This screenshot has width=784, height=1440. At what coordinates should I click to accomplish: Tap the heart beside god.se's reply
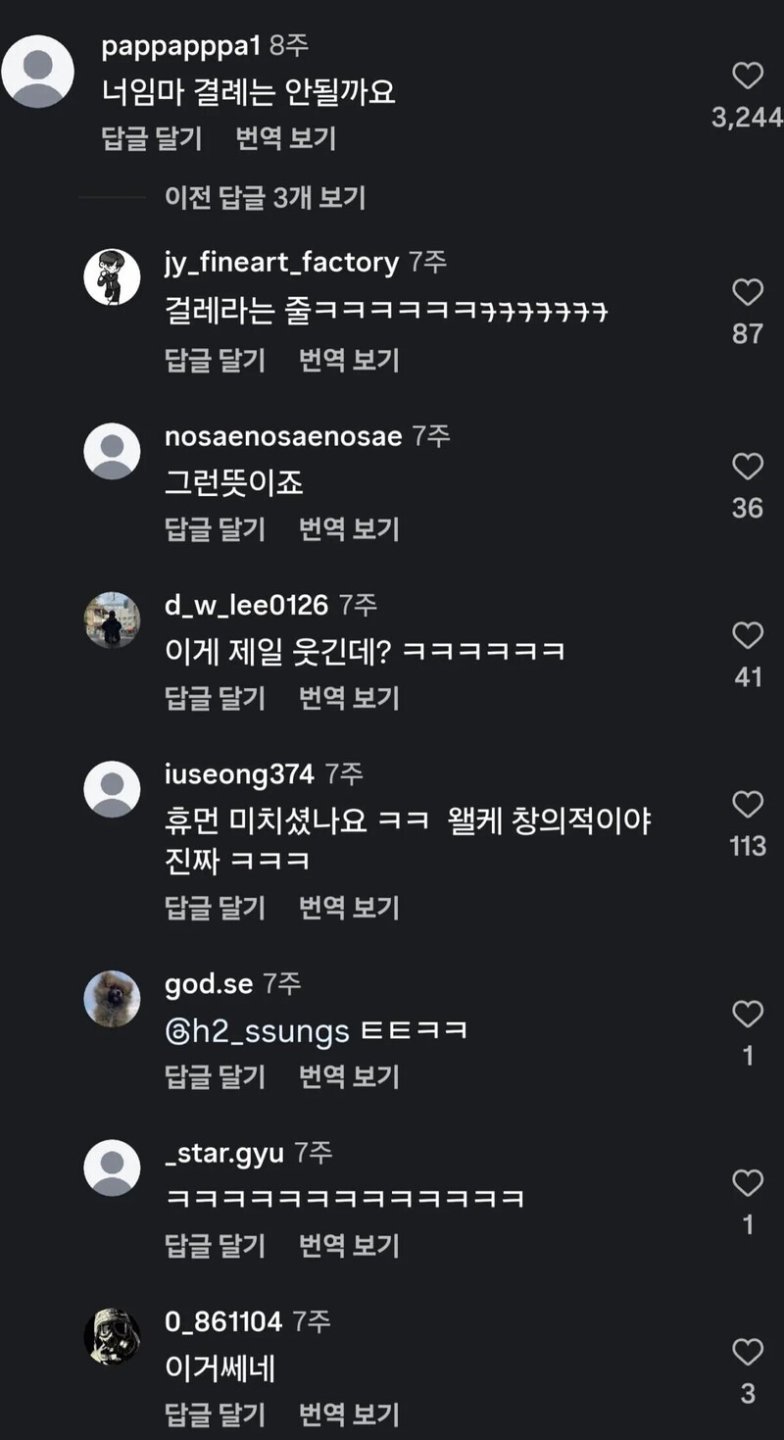pos(747,1015)
